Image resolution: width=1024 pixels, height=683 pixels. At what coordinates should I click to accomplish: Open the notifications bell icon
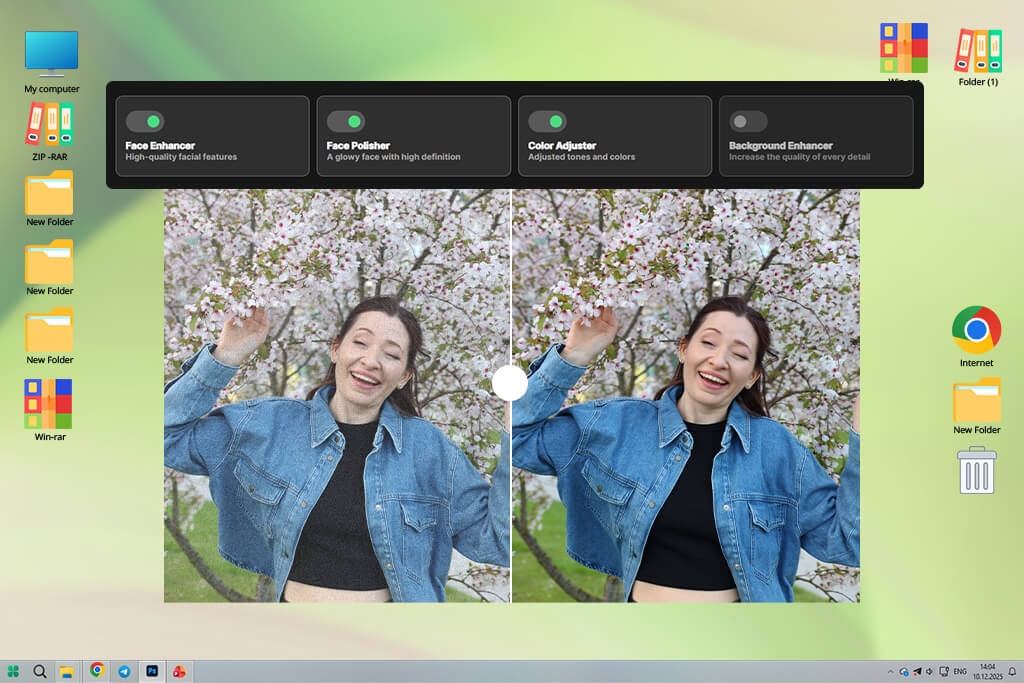(x=1012, y=671)
